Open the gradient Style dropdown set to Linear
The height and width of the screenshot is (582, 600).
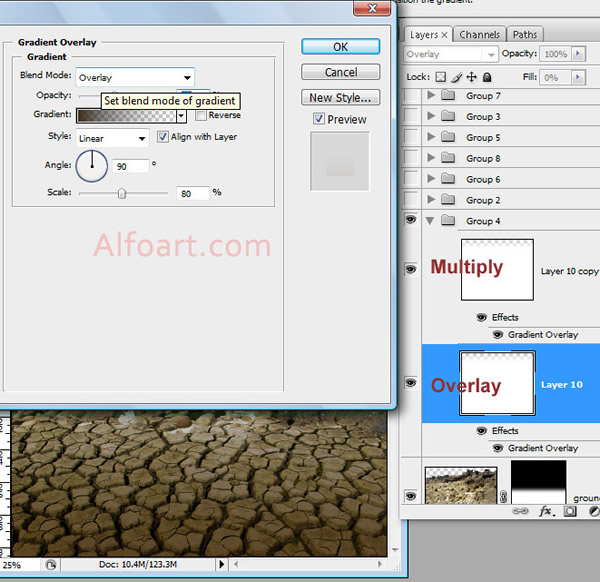point(113,137)
